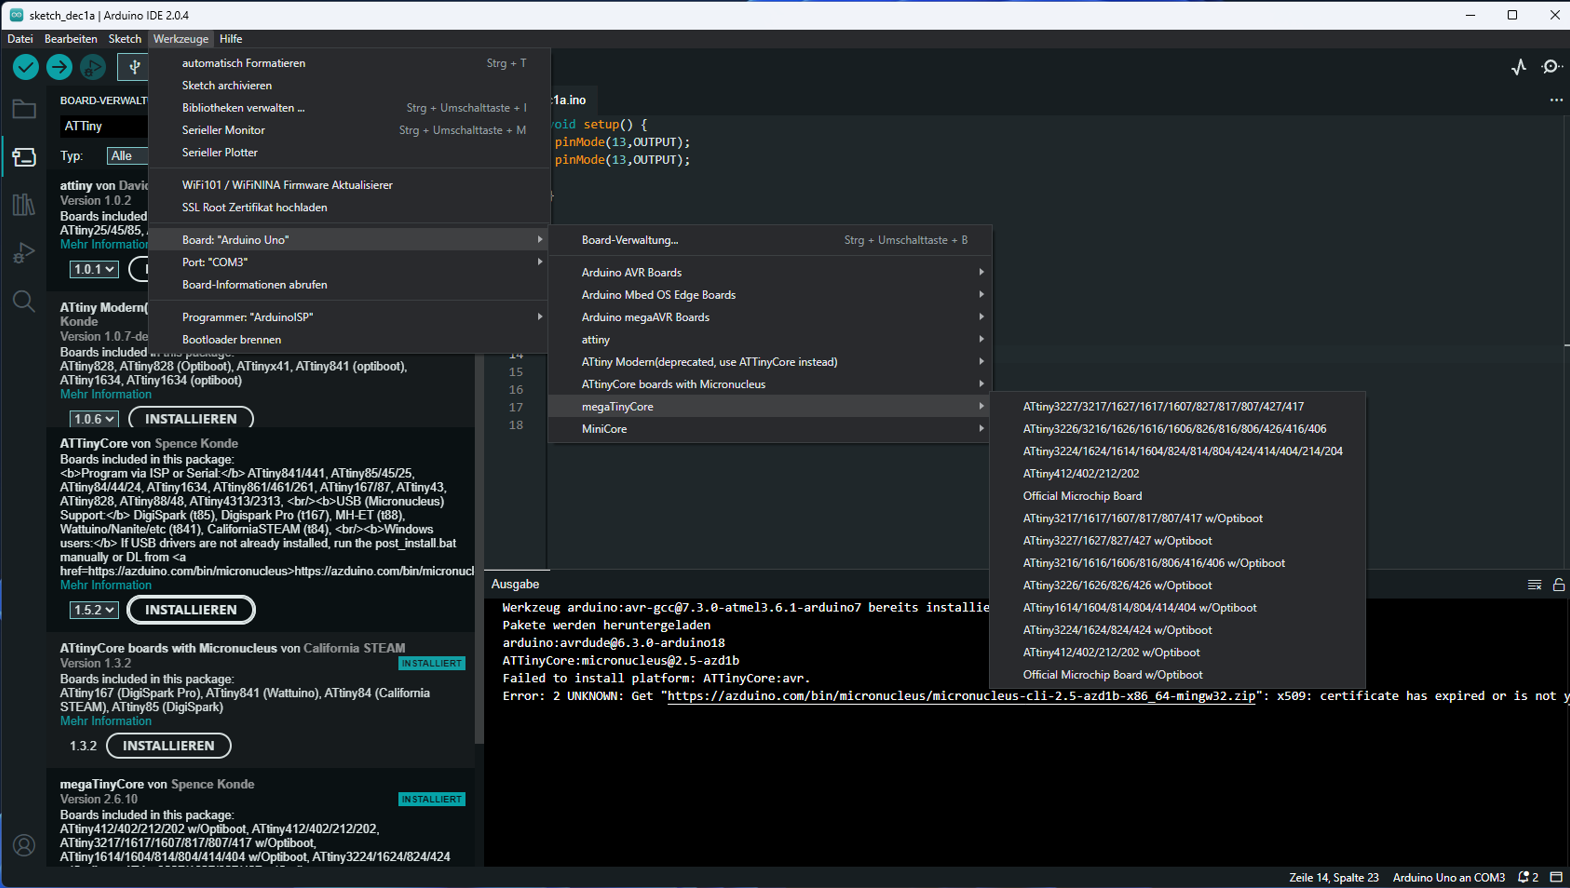Open the Programmer "ArduinoISP" submenu

pyautogui.click(x=349, y=317)
